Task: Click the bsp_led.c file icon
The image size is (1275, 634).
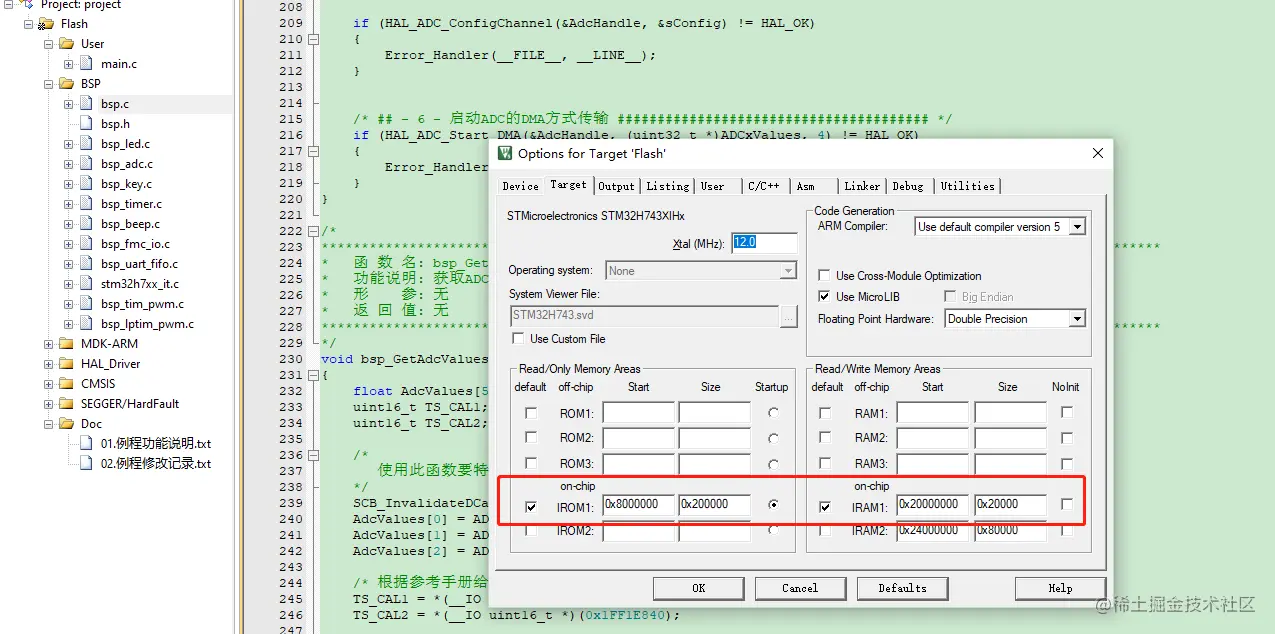Action: (x=86, y=144)
